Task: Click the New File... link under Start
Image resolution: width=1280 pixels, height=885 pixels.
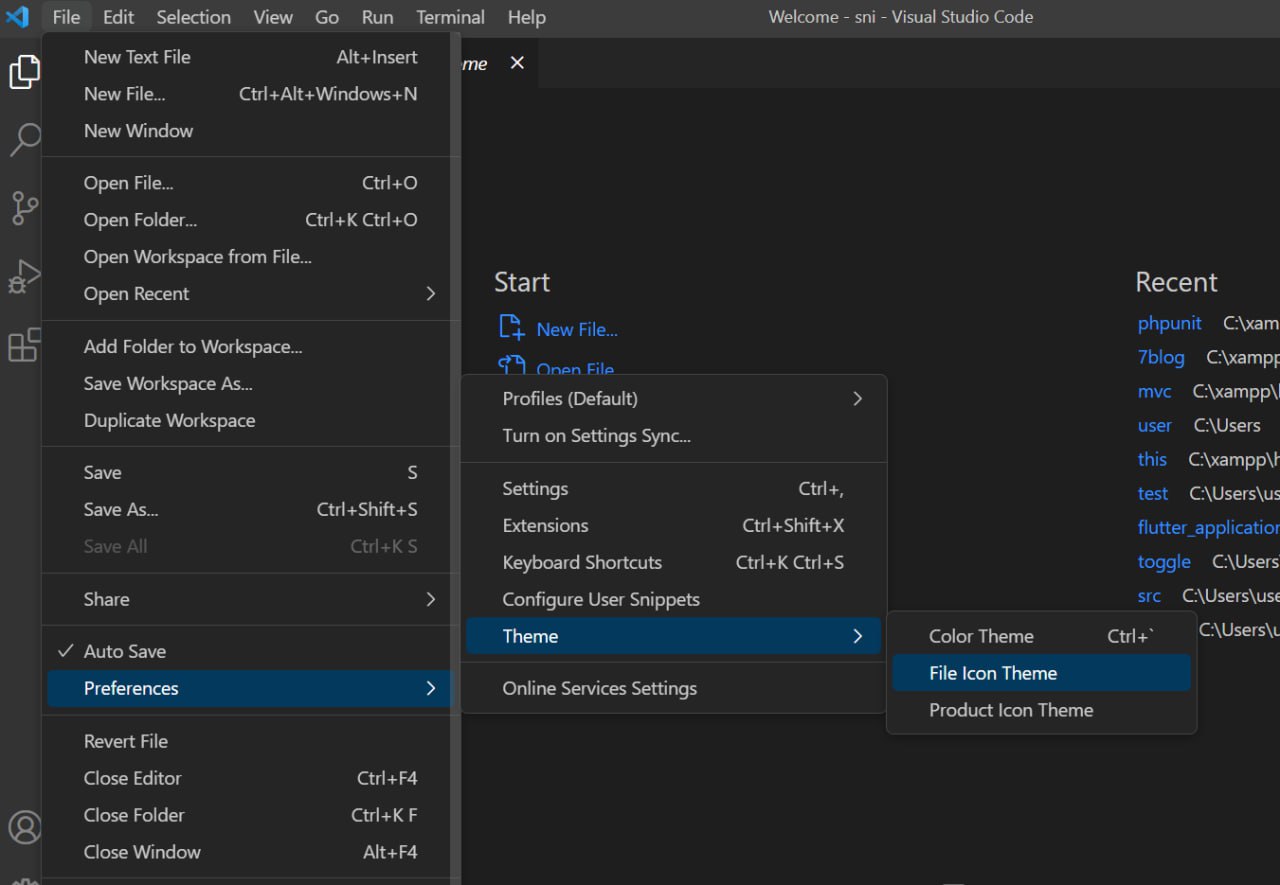Action: 577,329
